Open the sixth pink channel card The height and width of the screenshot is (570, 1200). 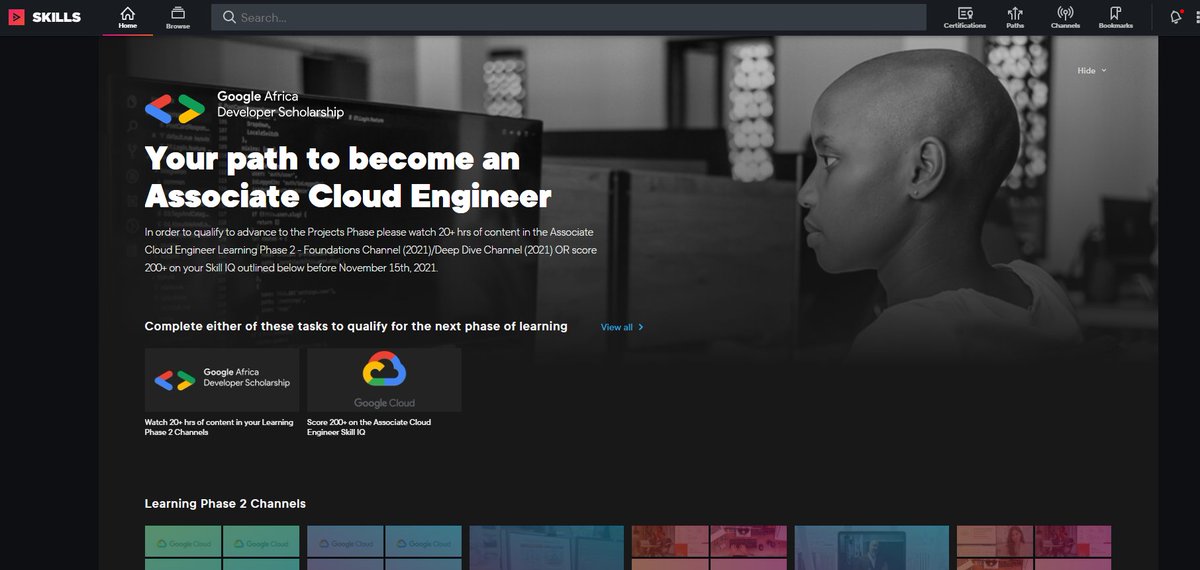[1034, 548]
